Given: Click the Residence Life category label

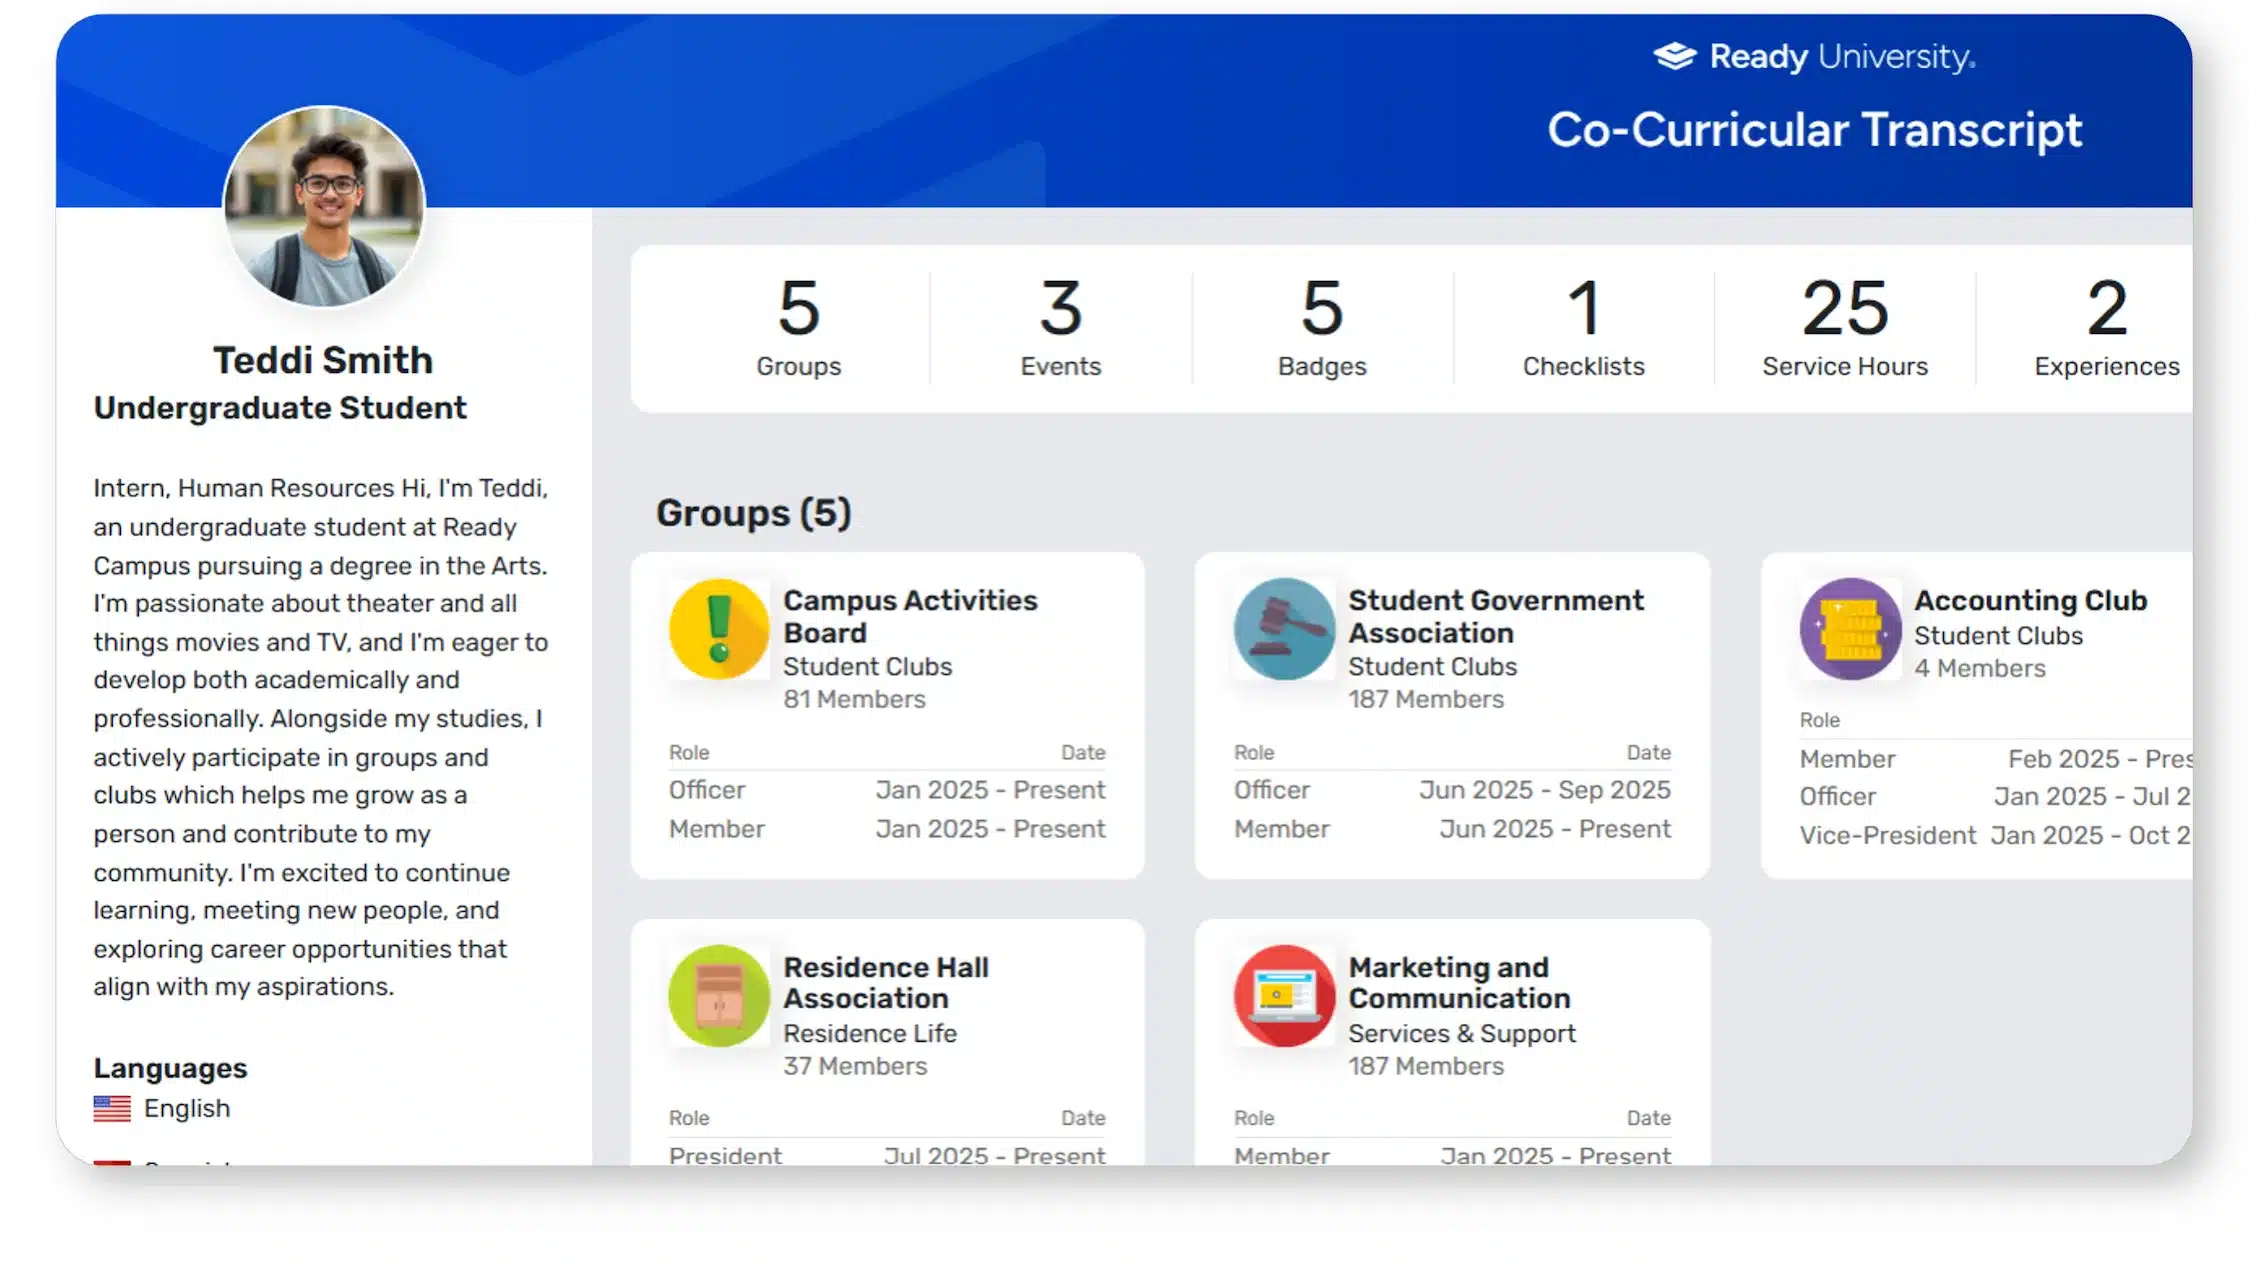Looking at the screenshot, I should click(x=870, y=1033).
